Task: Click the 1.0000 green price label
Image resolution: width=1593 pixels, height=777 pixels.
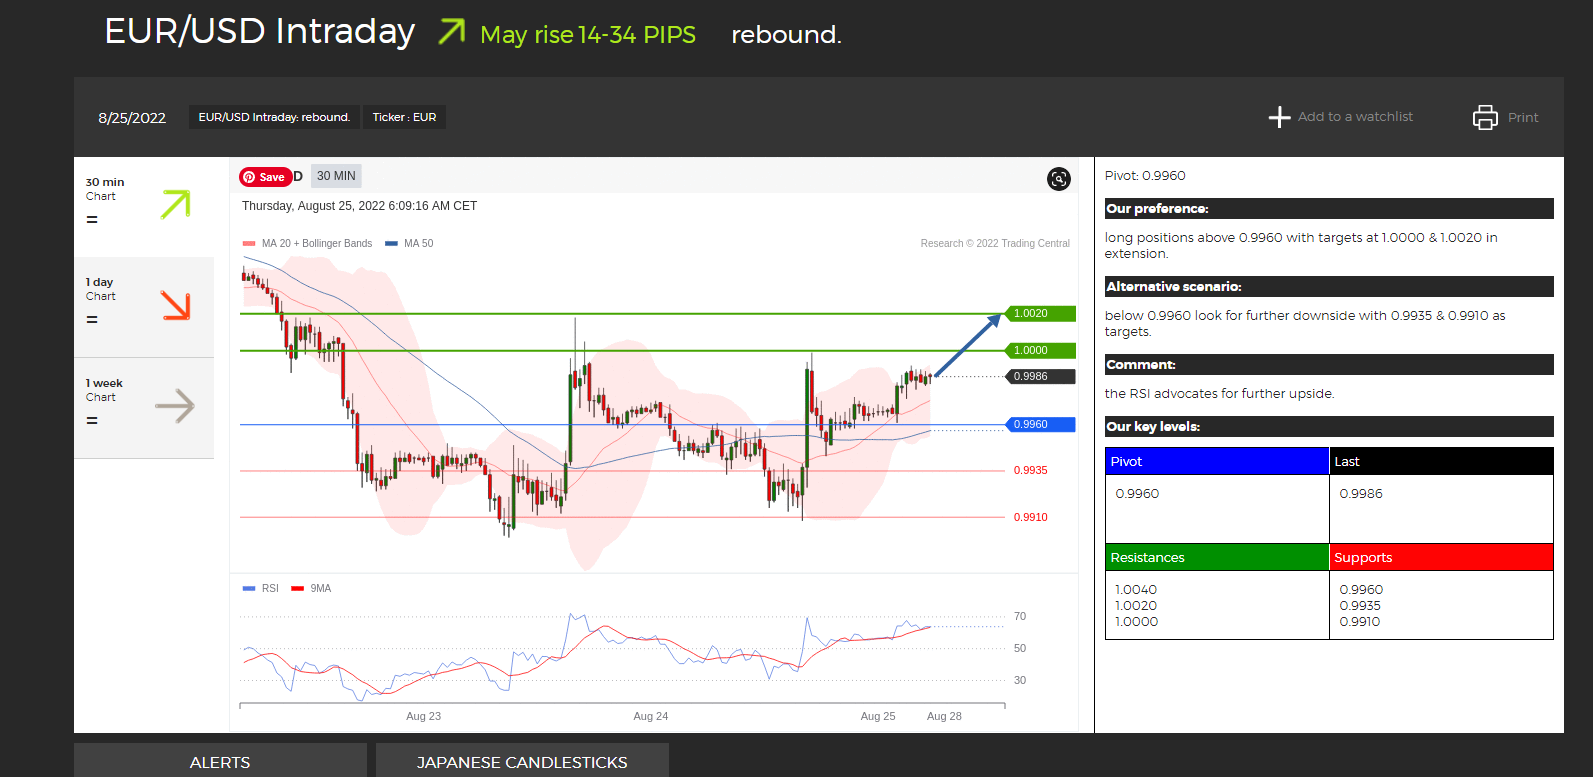Action: click(x=1040, y=350)
